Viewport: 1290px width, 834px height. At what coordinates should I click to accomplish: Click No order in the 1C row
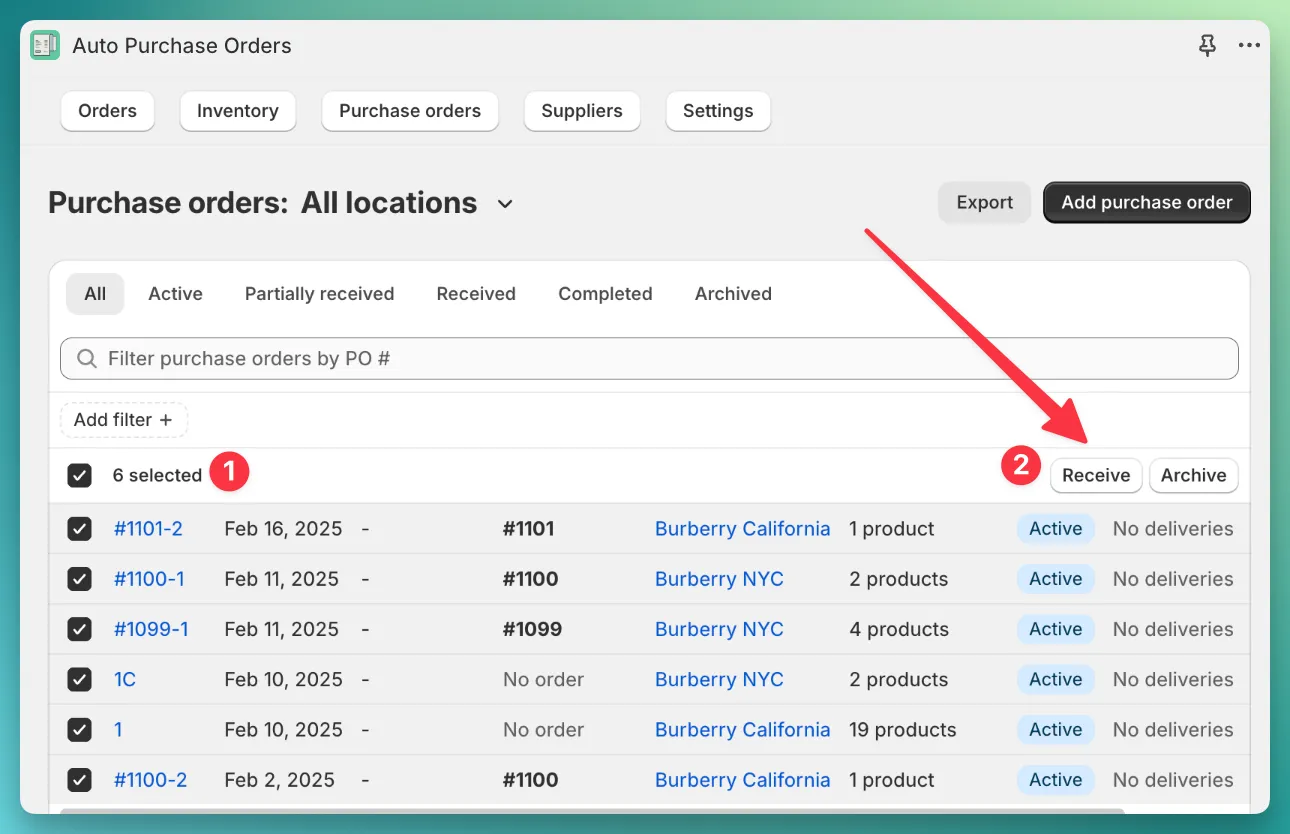point(543,679)
